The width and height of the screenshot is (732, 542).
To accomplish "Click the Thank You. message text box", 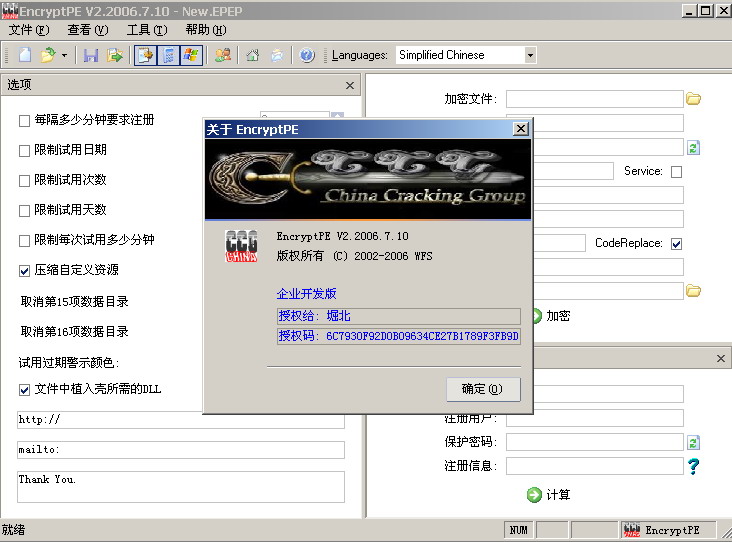I will (x=181, y=487).
